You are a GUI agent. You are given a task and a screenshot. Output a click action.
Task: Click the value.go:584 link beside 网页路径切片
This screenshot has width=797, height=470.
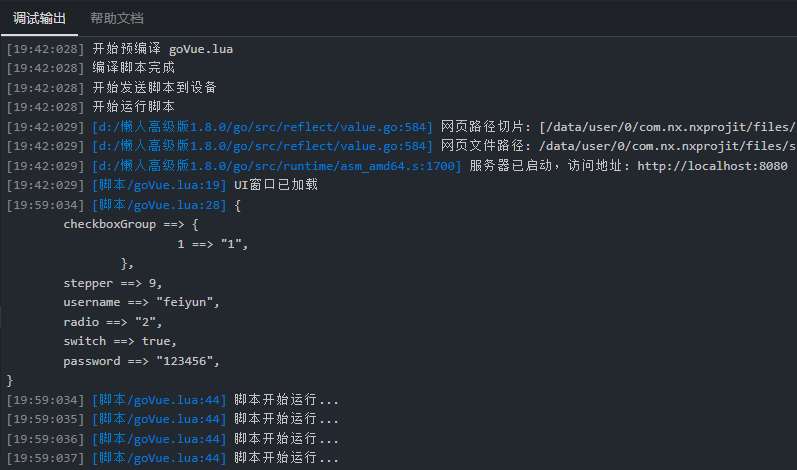pyautogui.click(x=264, y=127)
